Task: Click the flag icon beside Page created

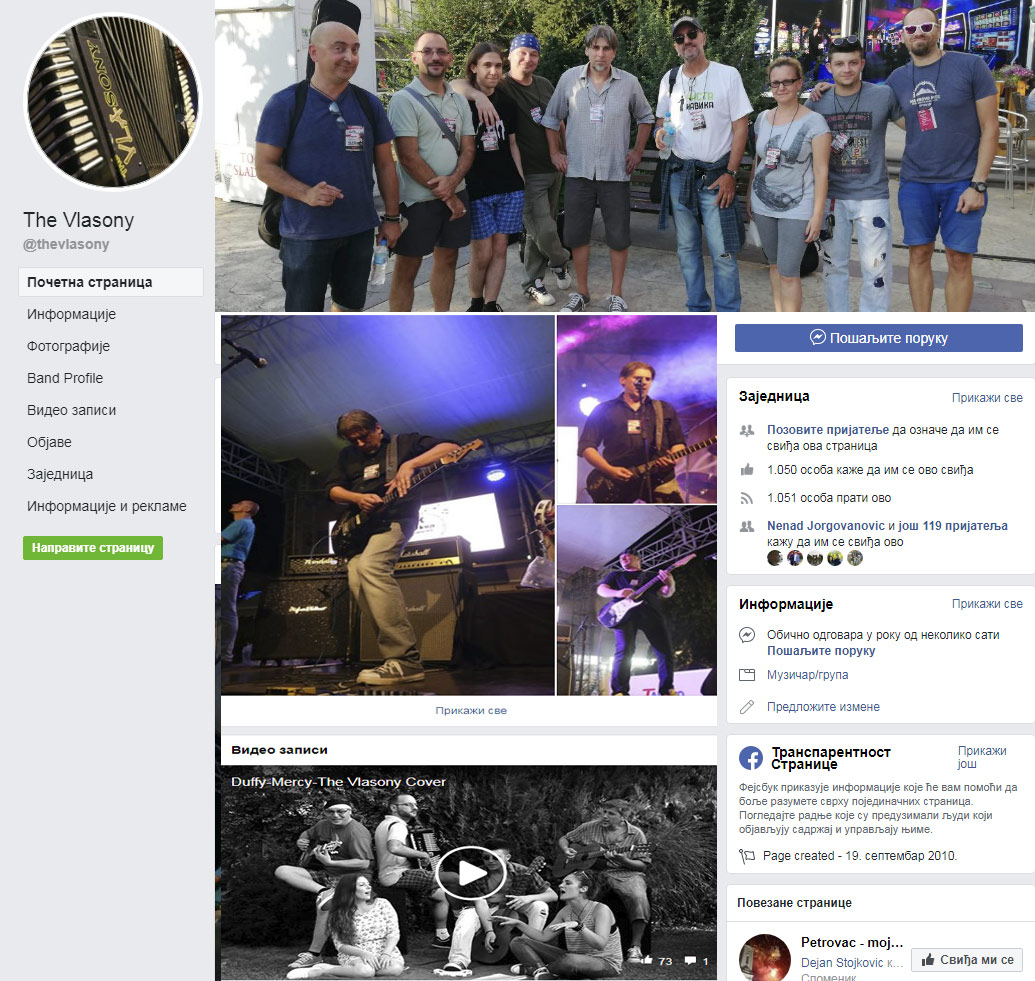Action: tap(747, 856)
